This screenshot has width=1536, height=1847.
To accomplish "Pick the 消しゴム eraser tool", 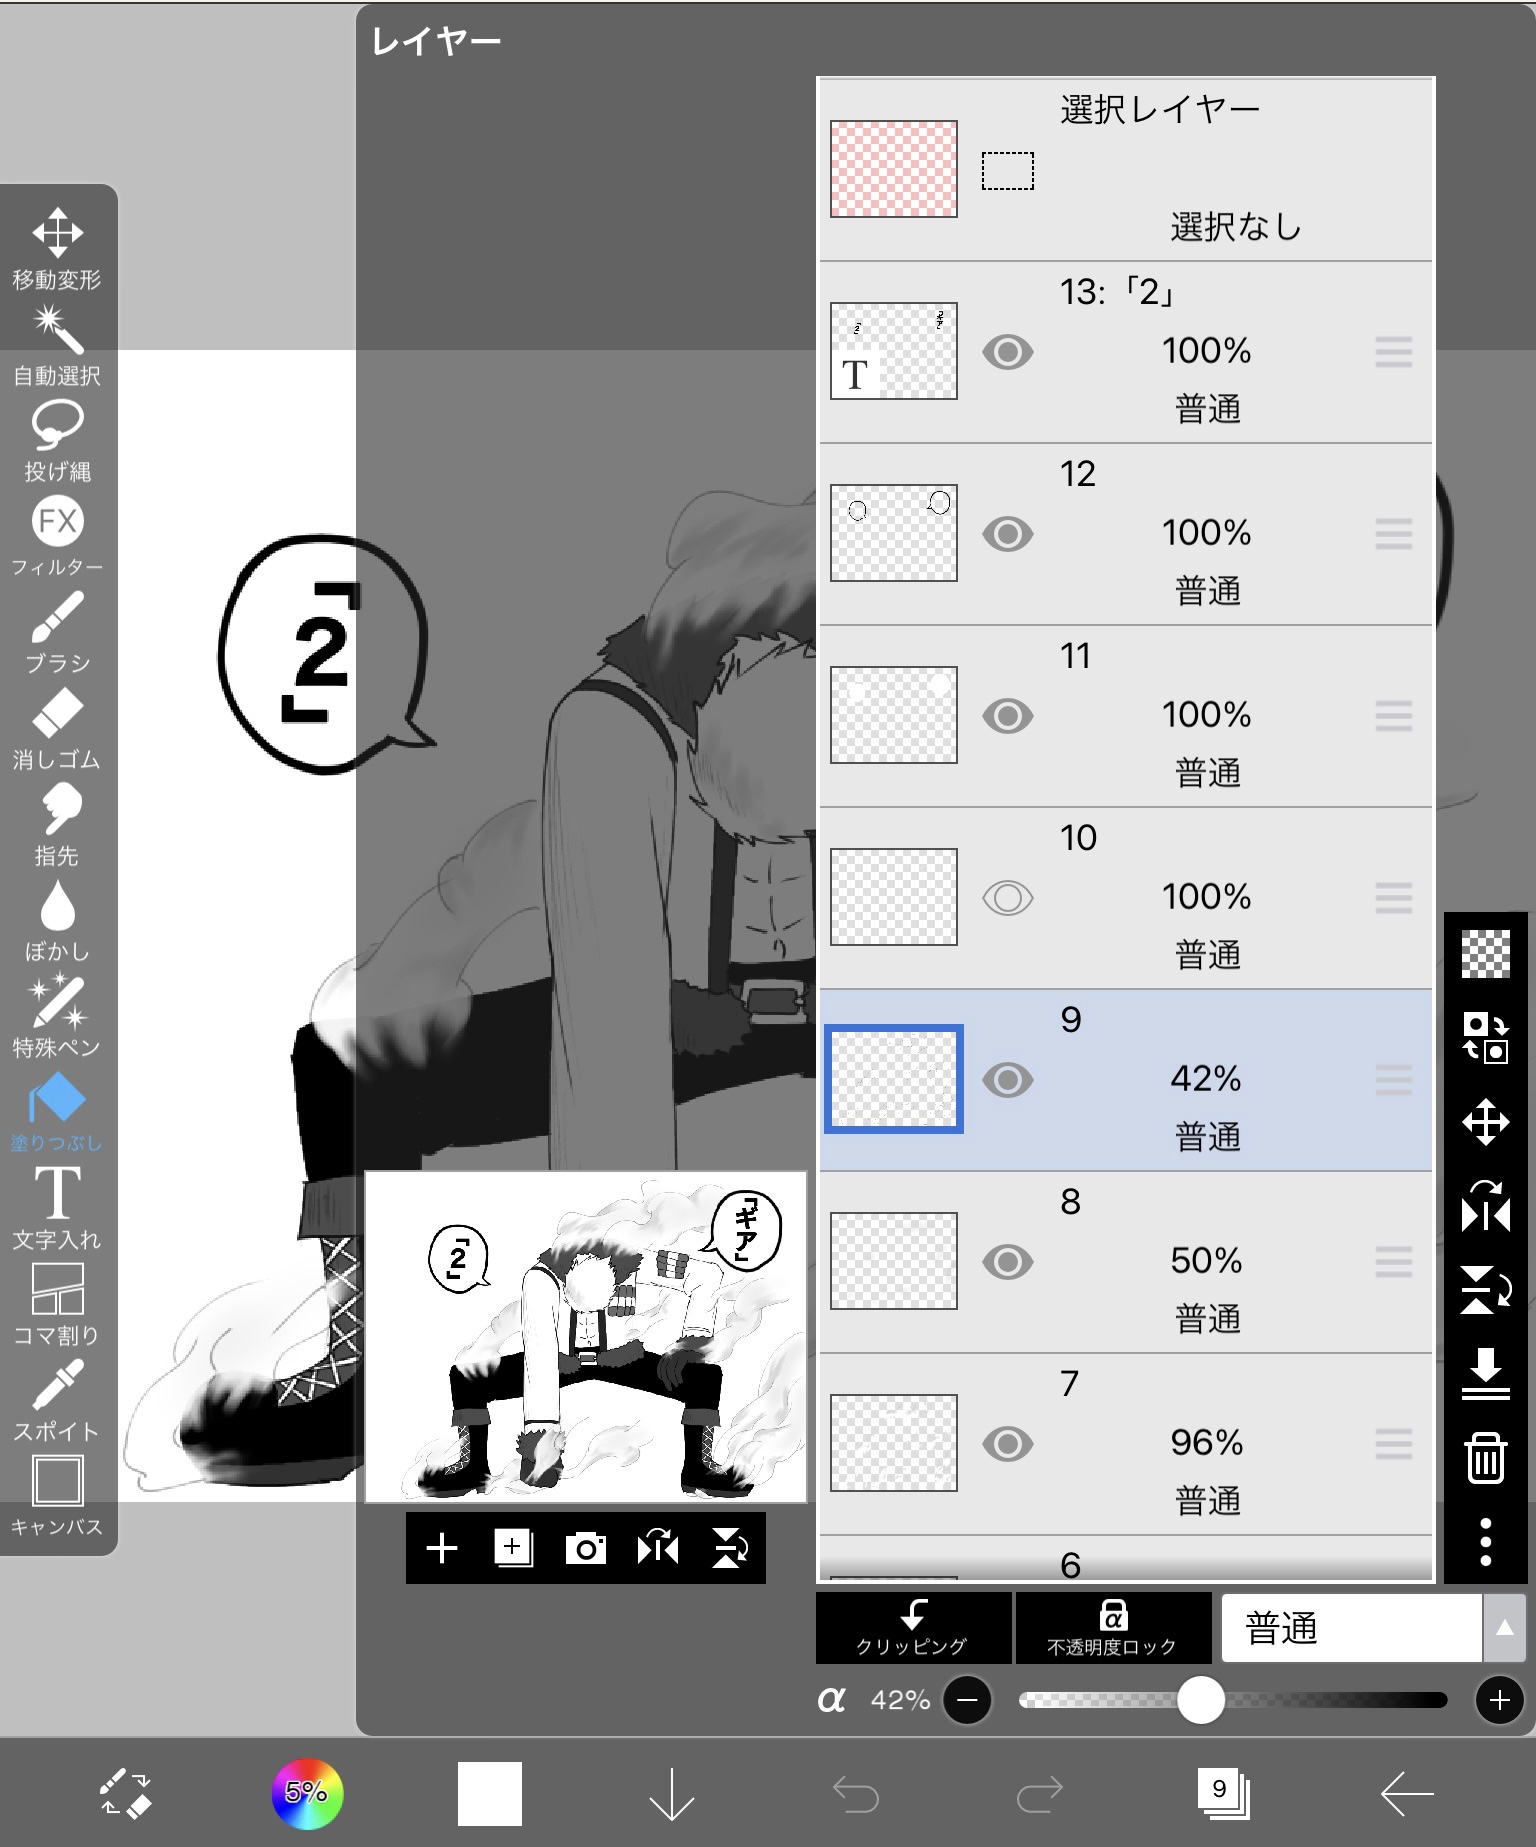I will pyautogui.click(x=57, y=729).
